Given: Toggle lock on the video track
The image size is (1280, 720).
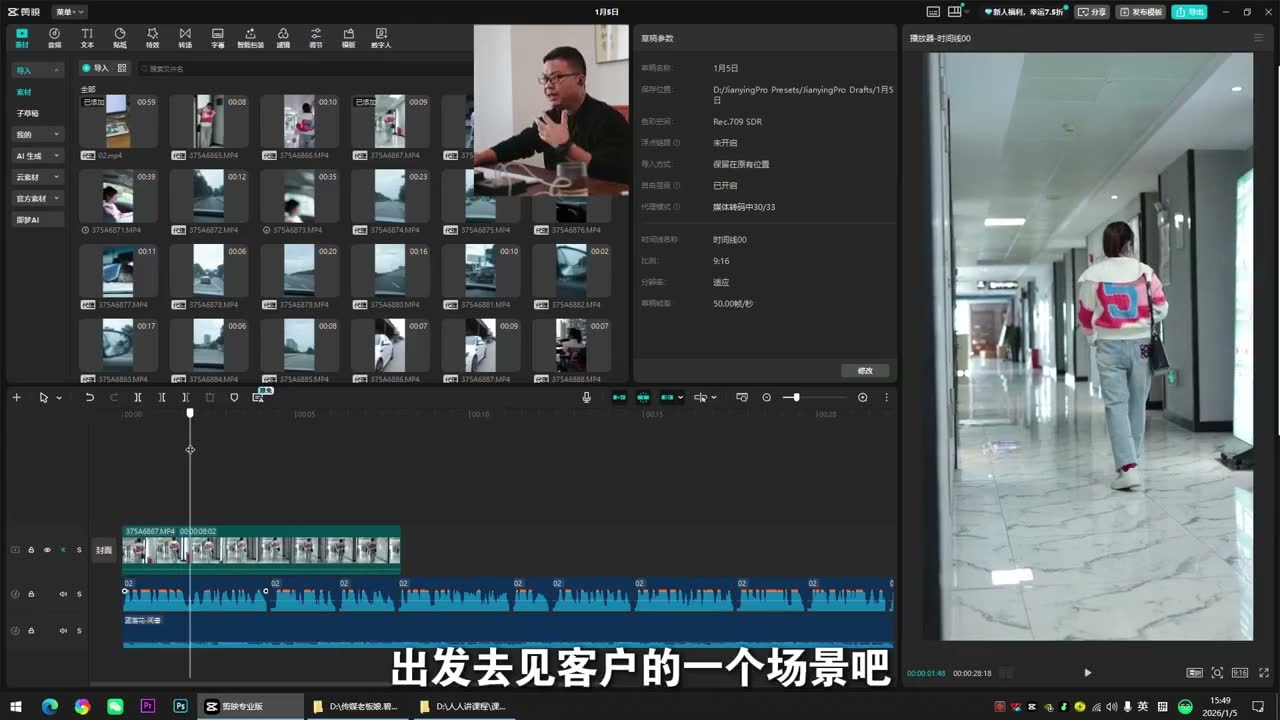Looking at the screenshot, I should (x=31, y=550).
